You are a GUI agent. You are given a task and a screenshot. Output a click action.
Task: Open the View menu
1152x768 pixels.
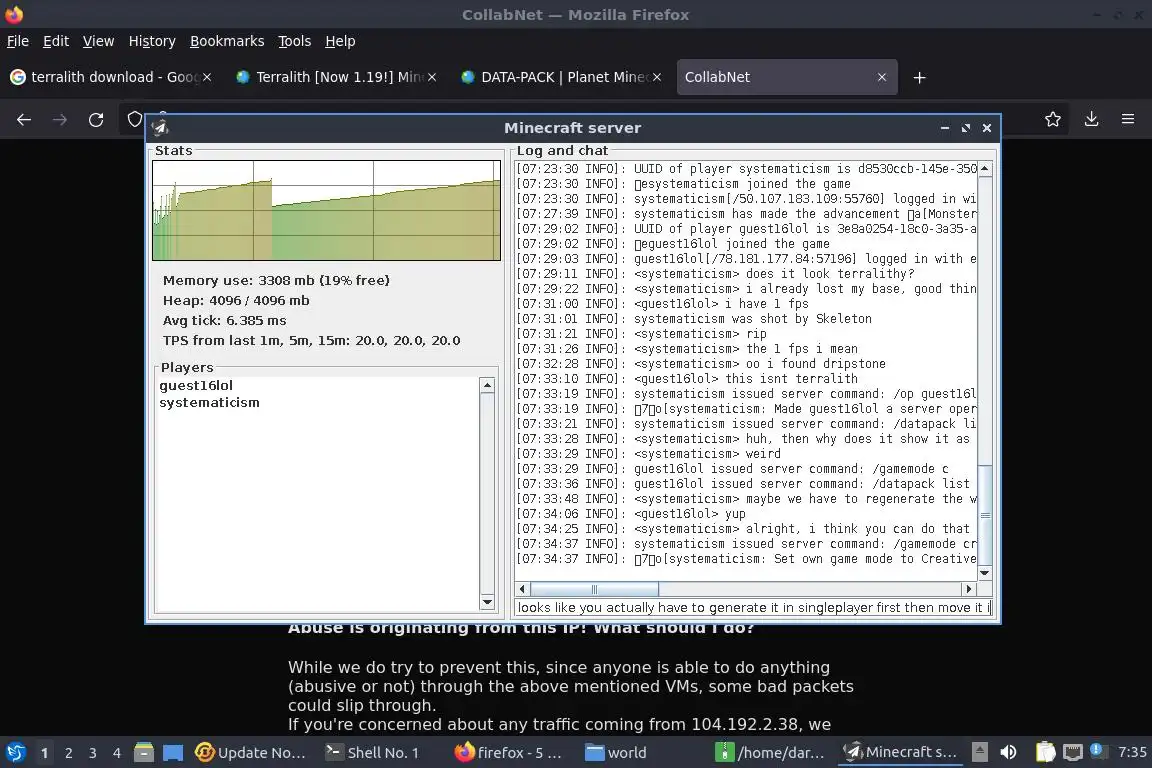pos(98,41)
